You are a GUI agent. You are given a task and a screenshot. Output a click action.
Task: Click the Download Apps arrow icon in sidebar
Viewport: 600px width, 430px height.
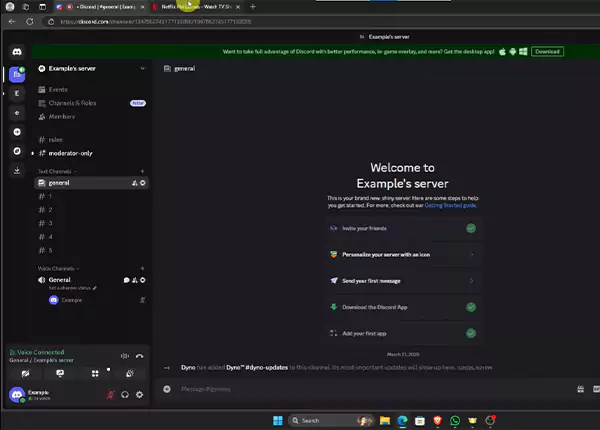(x=17, y=170)
